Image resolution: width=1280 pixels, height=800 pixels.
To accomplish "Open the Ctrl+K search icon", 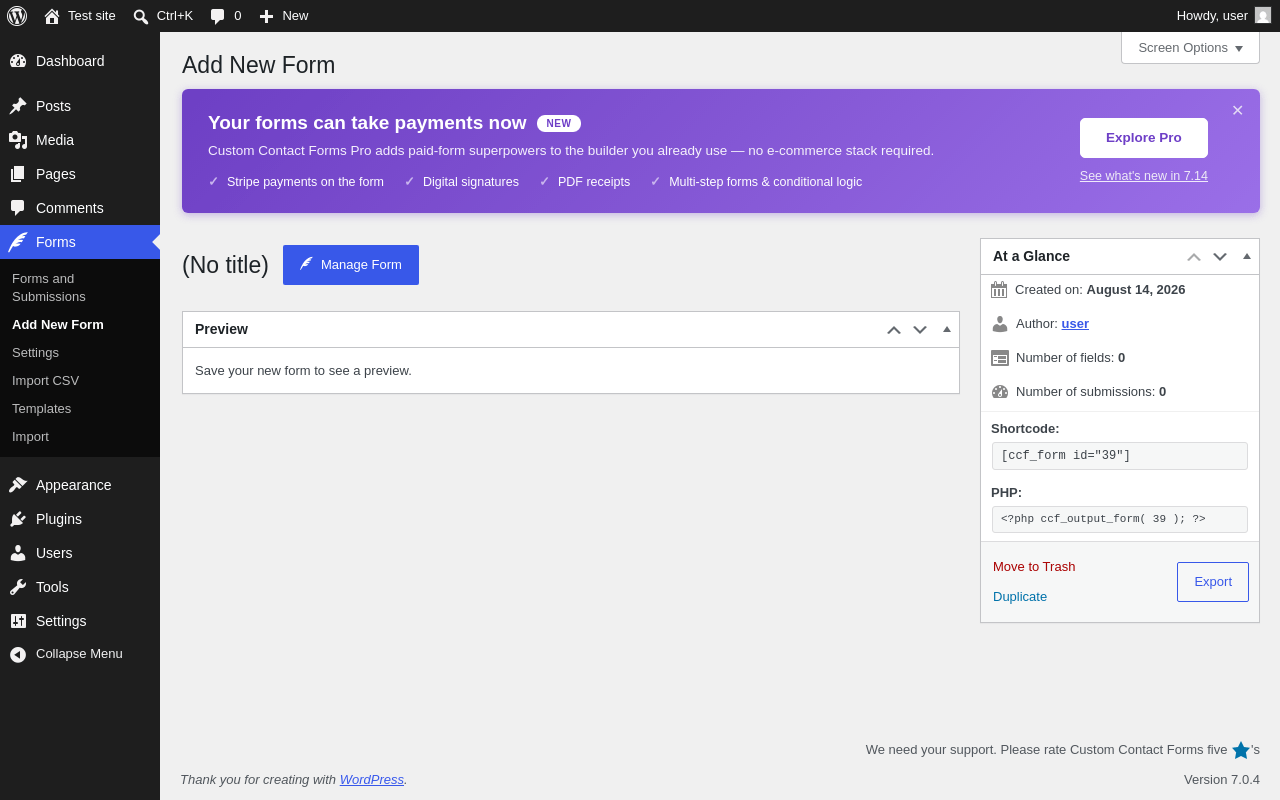I will coord(141,16).
